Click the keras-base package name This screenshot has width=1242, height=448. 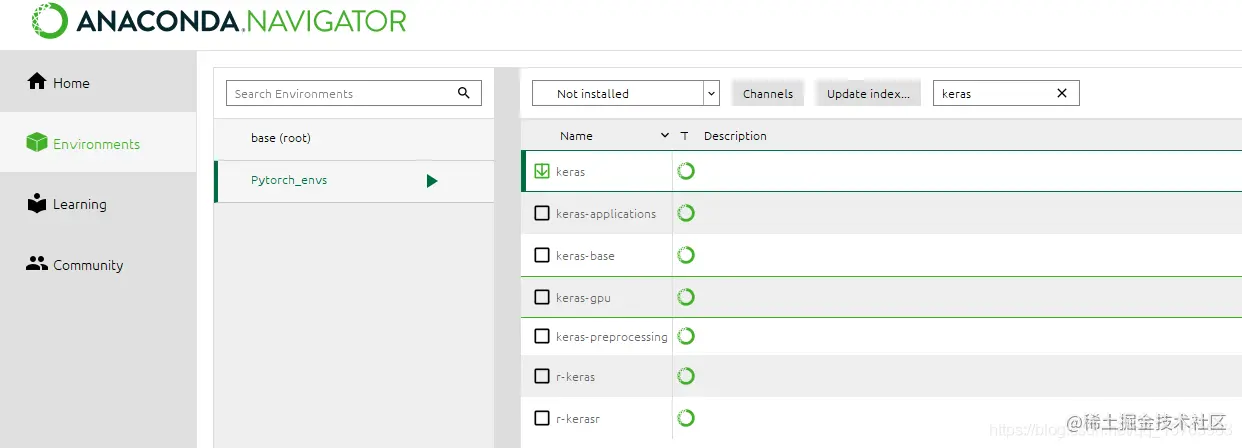point(585,256)
